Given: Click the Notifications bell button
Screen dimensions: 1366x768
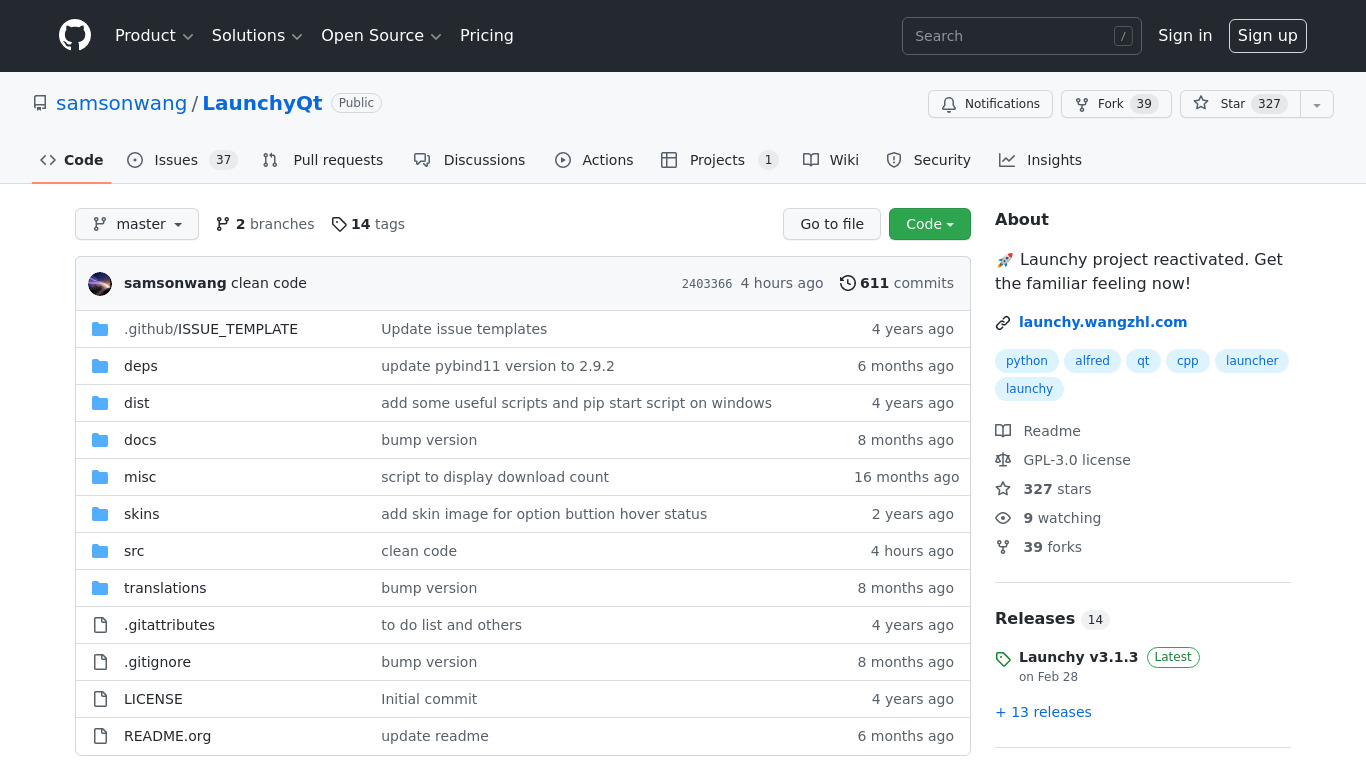Looking at the screenshot, I should 990,104.
